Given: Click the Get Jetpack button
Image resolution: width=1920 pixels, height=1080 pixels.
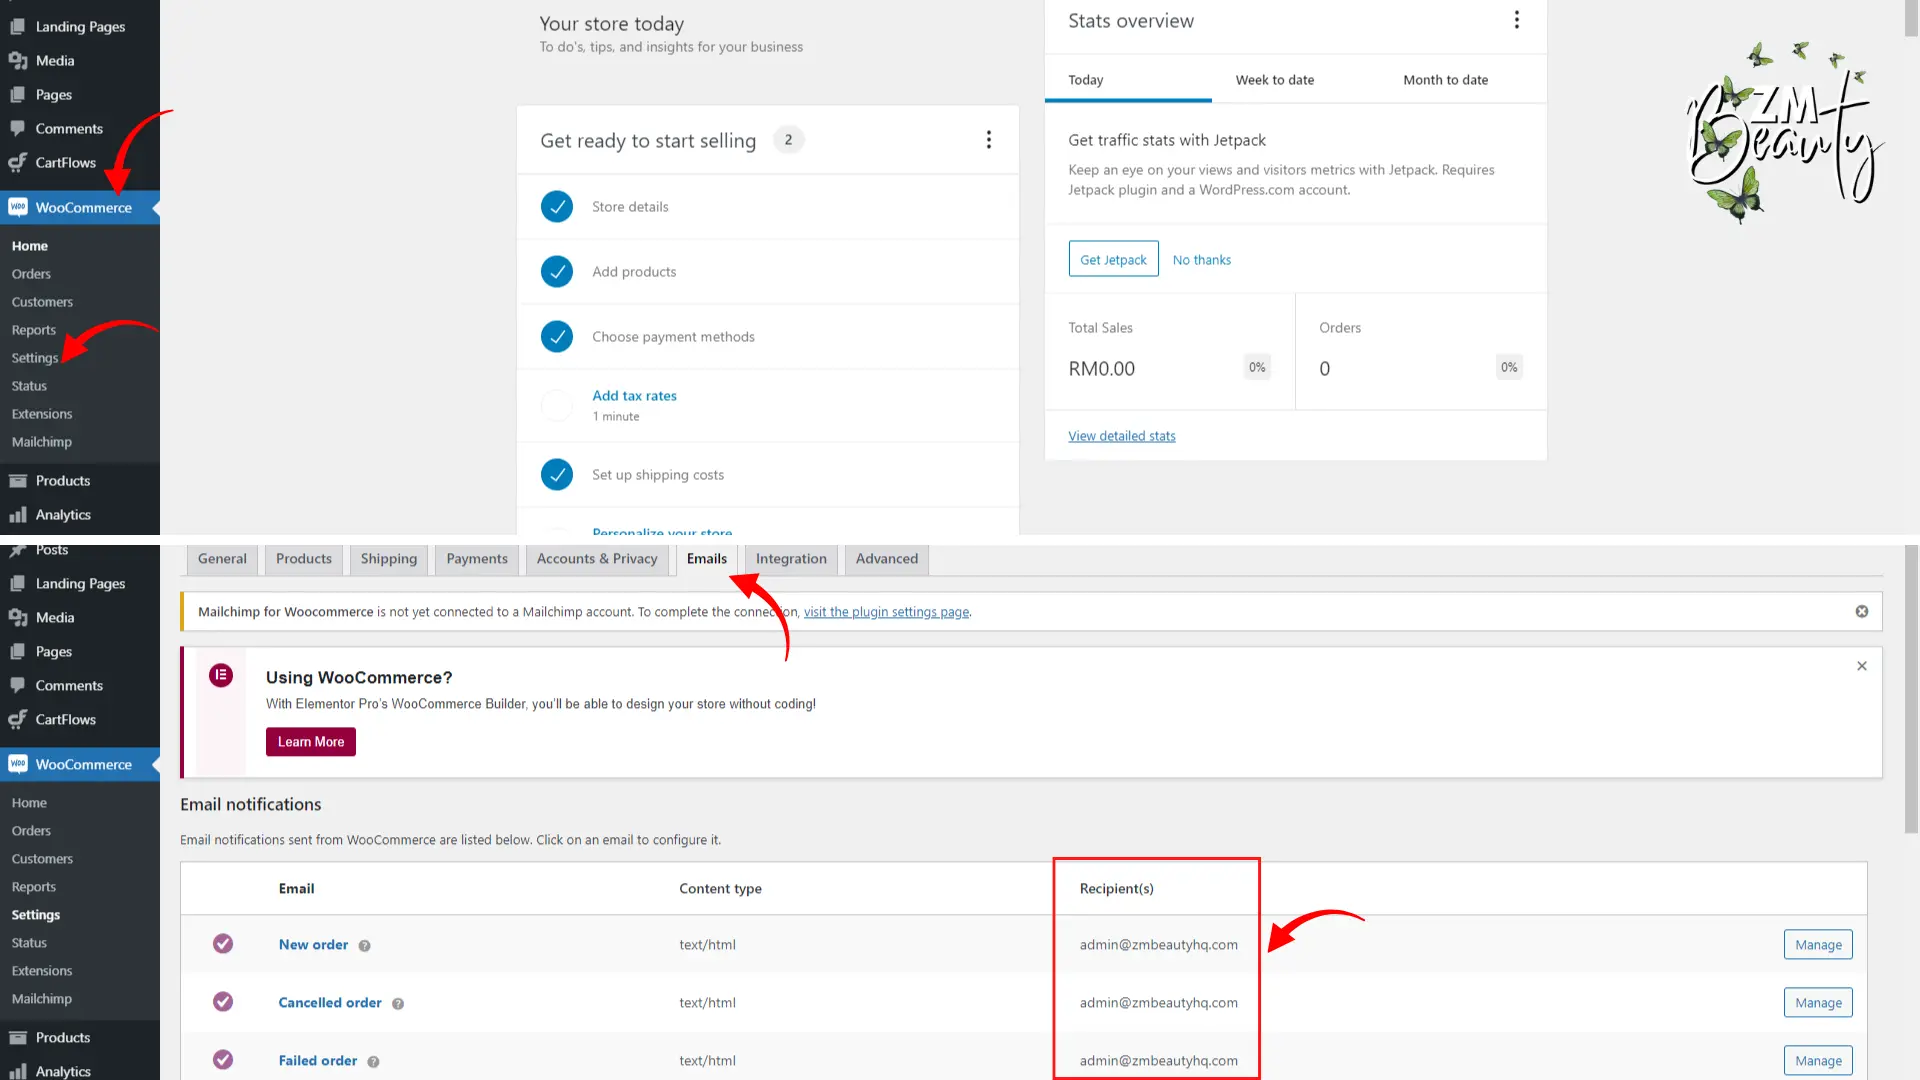Looking at the screenshot, I should [x=1113, y=259].
